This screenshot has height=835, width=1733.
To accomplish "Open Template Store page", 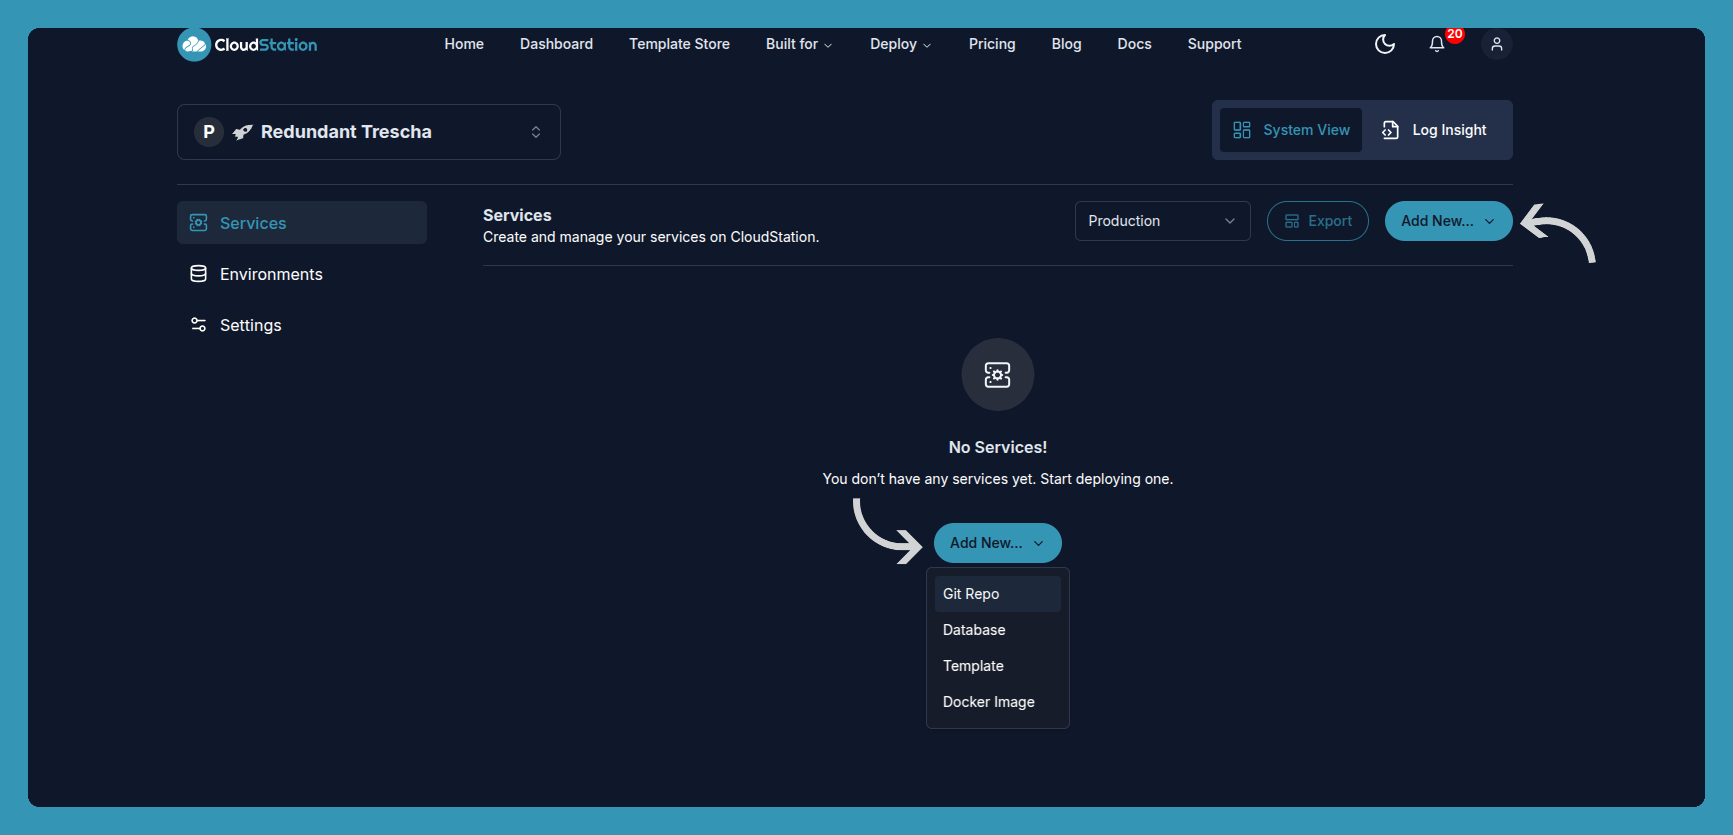I will (x=679, y=44).
